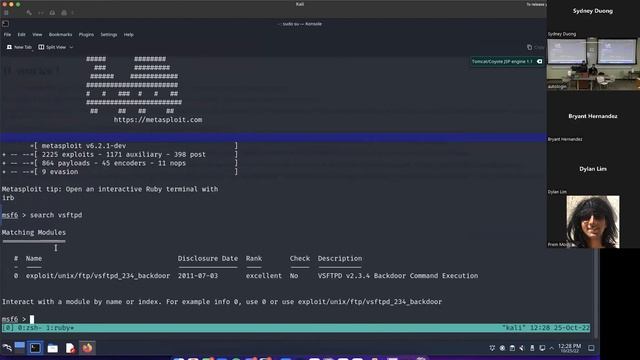Select the '0:zsh-' tmux window entry
This screenshot has width=640, height=360.
click(29, 328)
